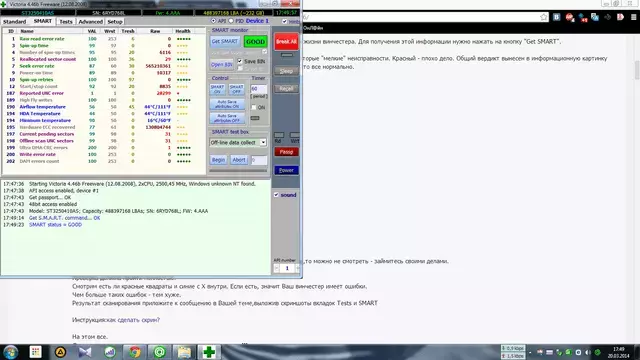Open the Tests tab
This screenshot has width=640, height=360.
[66, 22]
